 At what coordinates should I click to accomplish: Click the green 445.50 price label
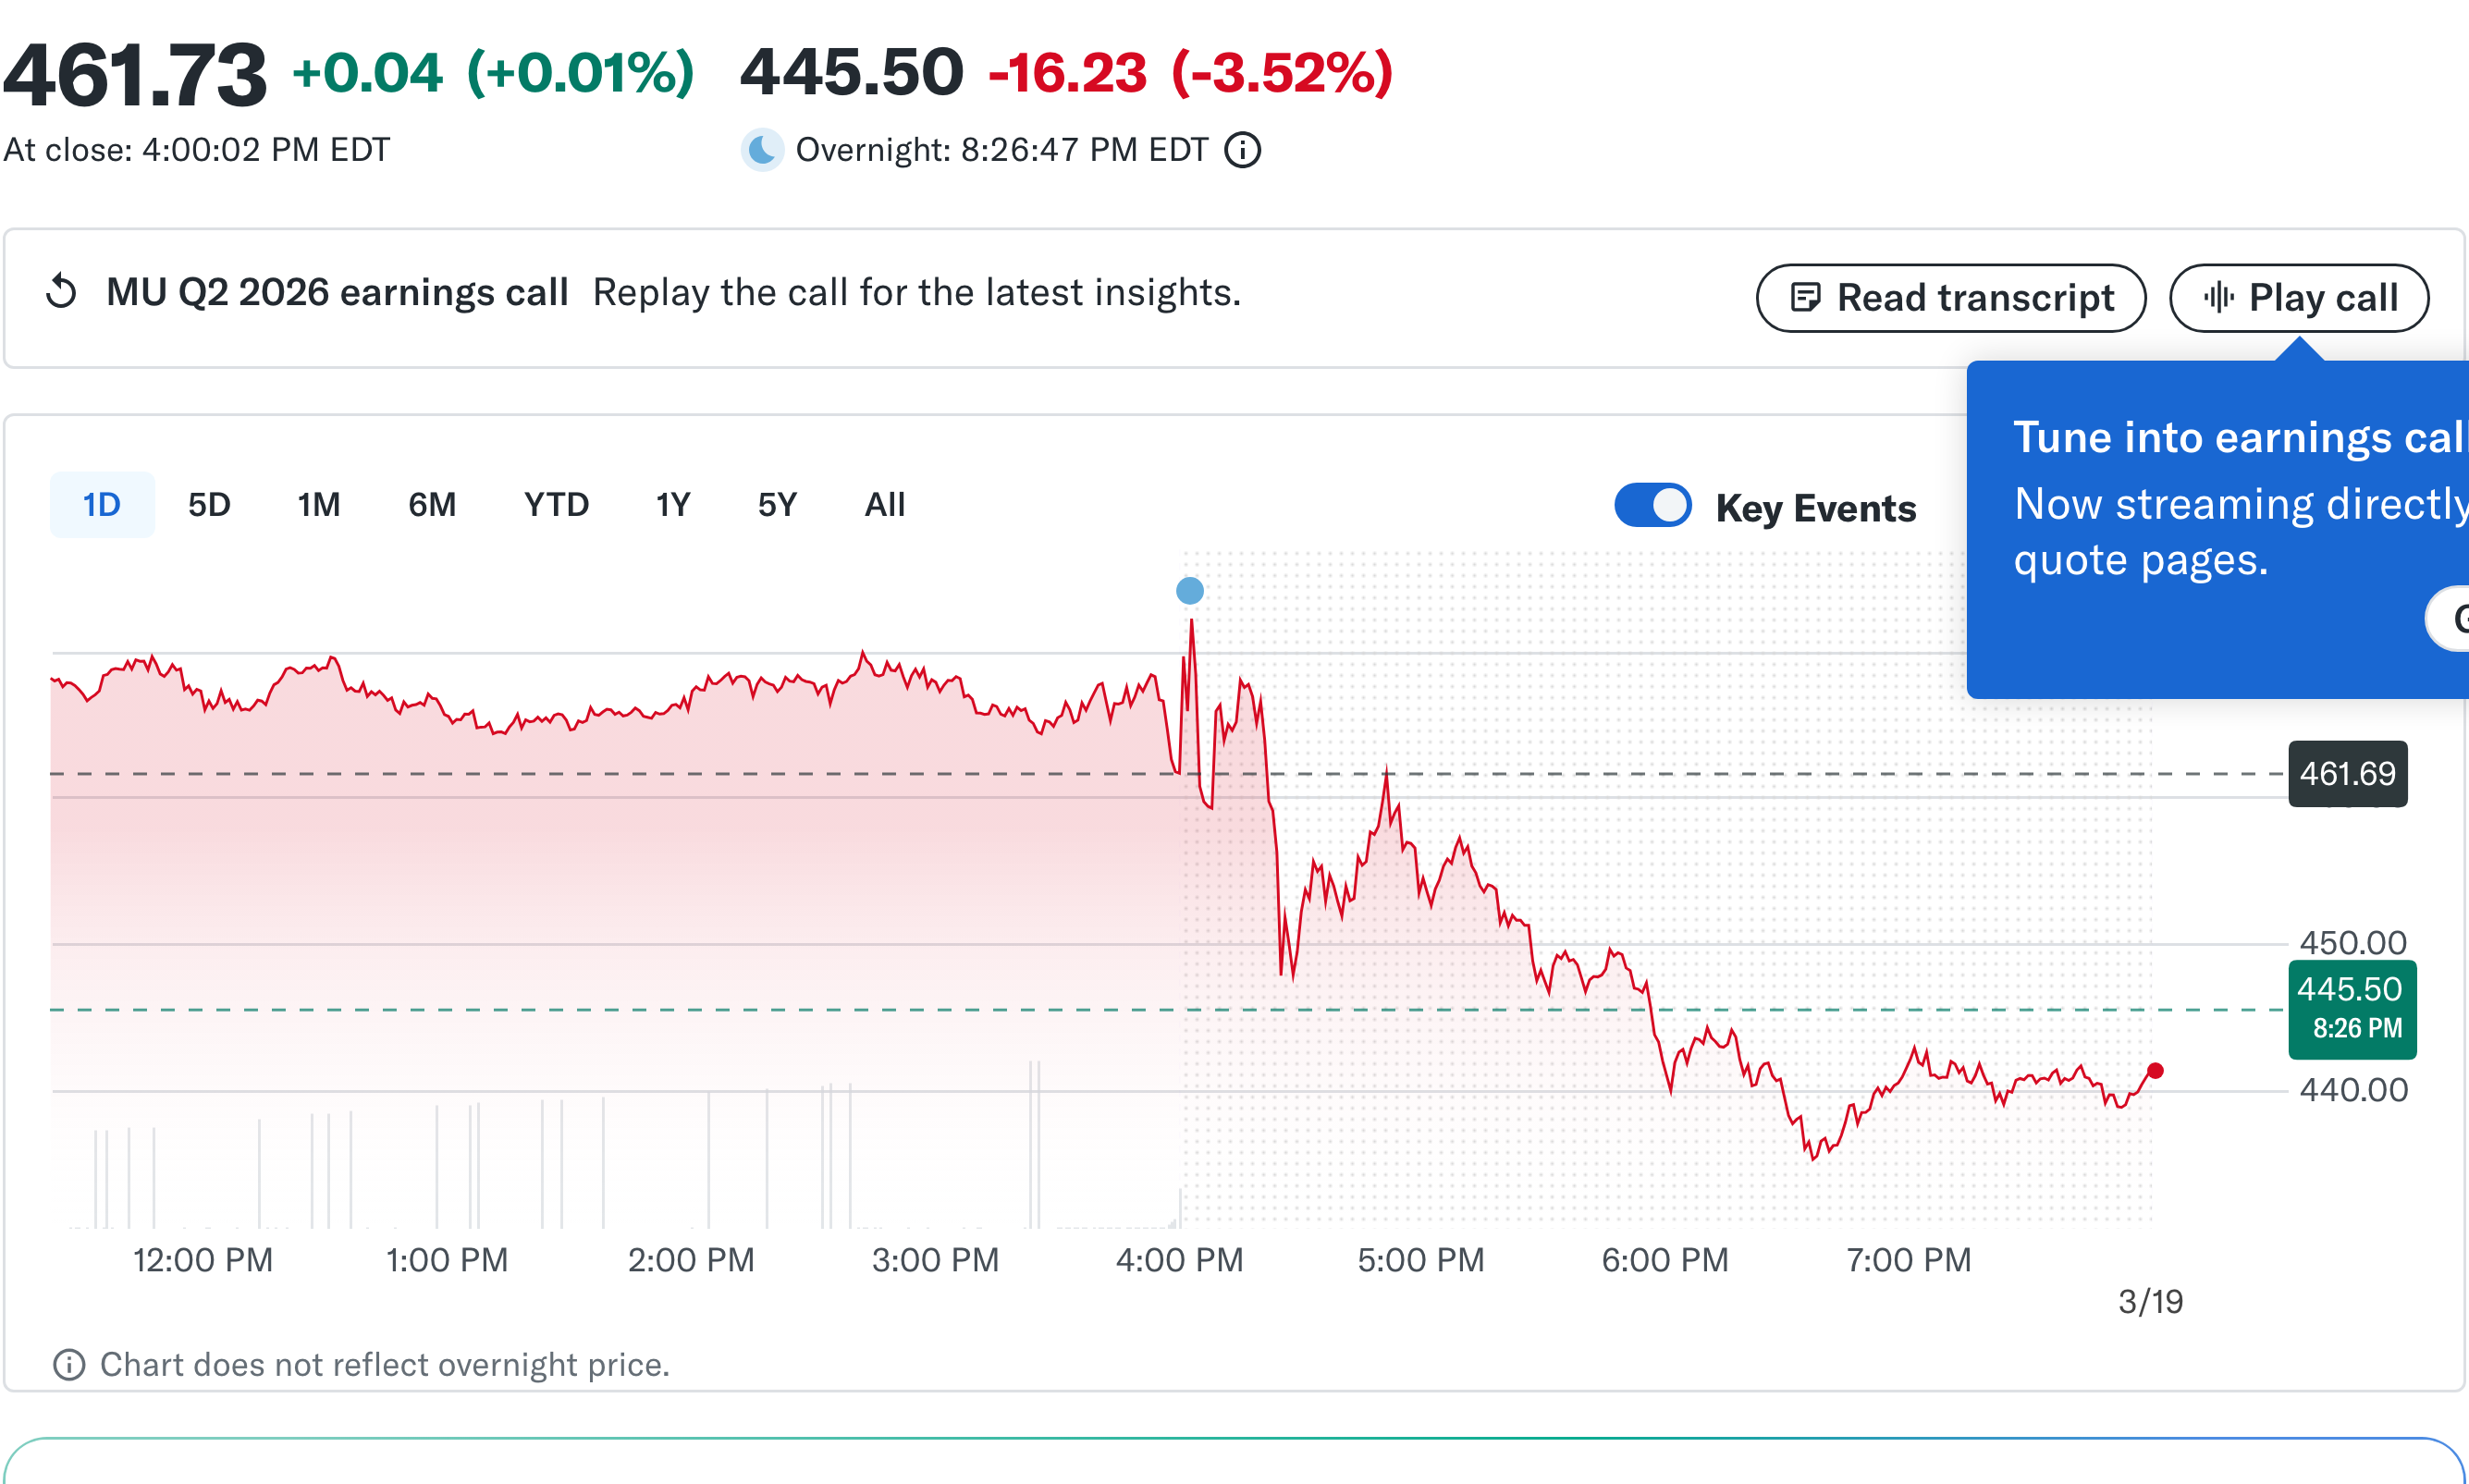pos(2352,1007)
